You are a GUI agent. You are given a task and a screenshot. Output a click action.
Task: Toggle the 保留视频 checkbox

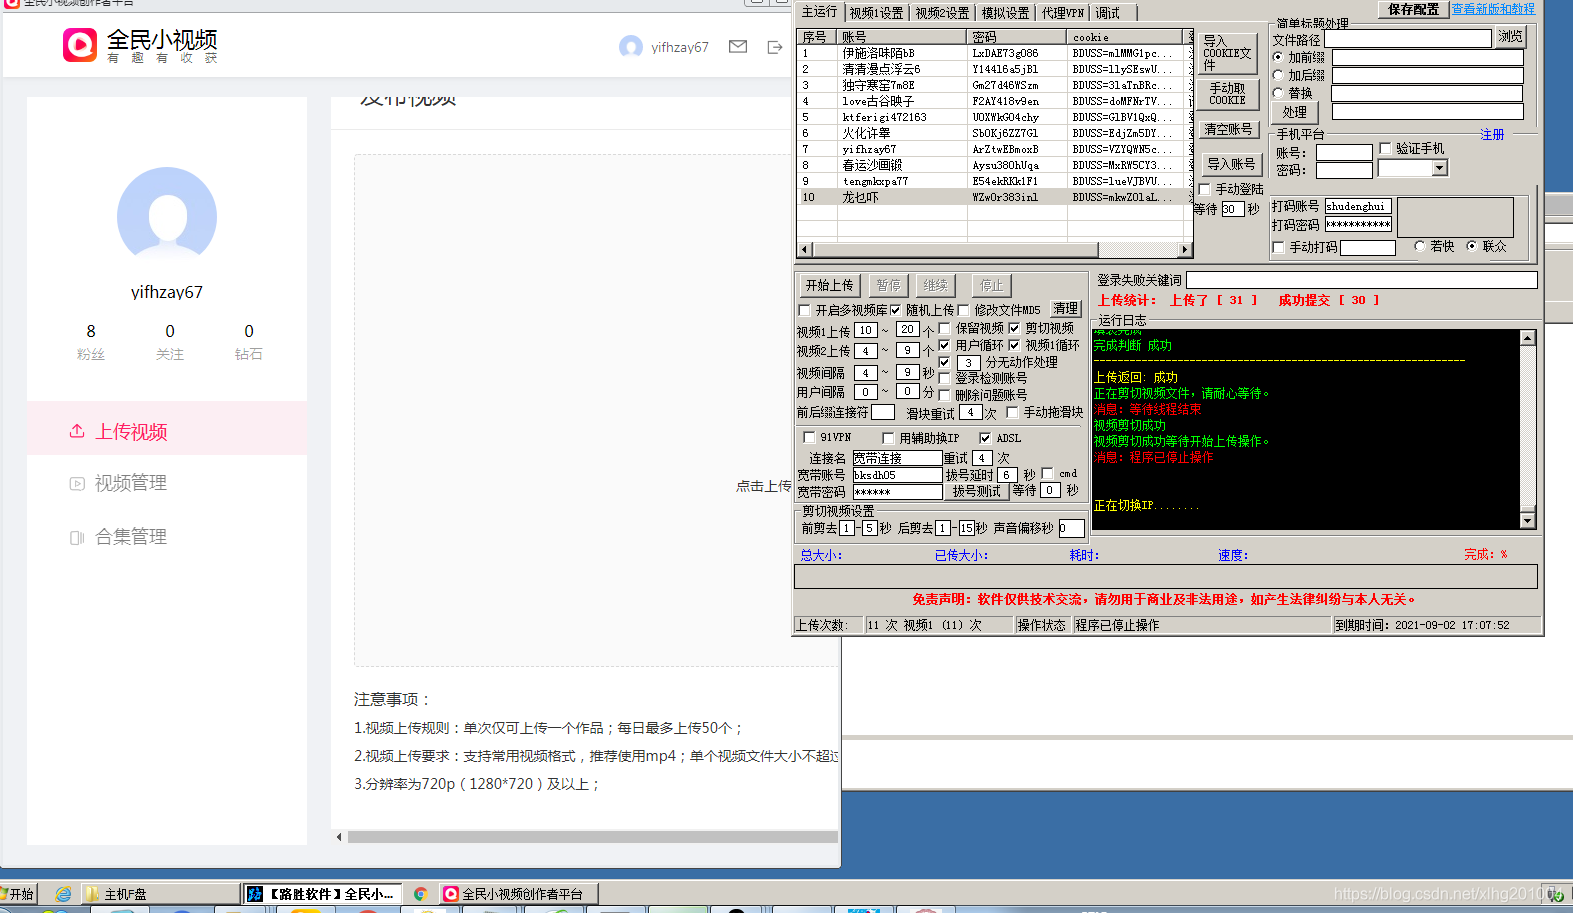click(x=944, y=328)
